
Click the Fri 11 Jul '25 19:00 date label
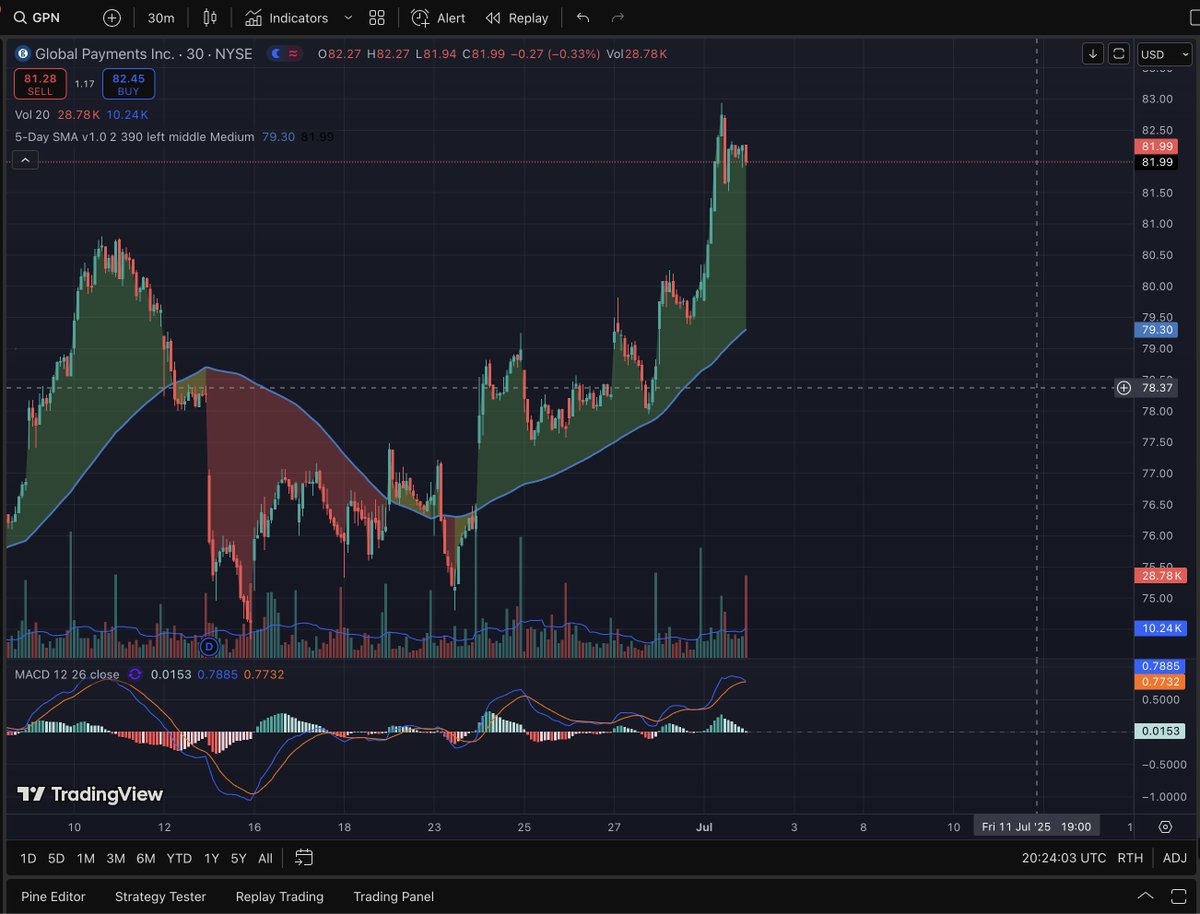tap(1036, 827)
